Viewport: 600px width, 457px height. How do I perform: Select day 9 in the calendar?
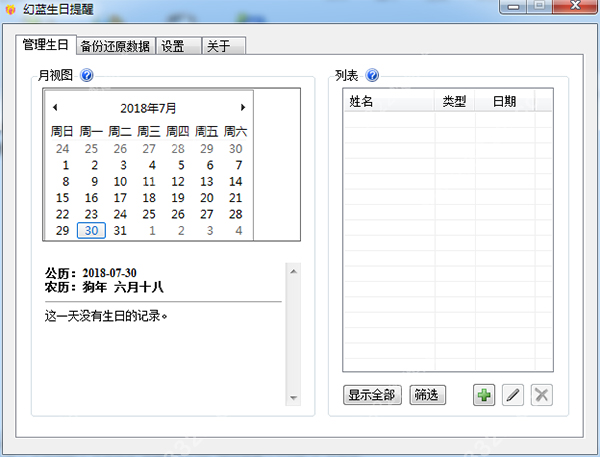95,181
